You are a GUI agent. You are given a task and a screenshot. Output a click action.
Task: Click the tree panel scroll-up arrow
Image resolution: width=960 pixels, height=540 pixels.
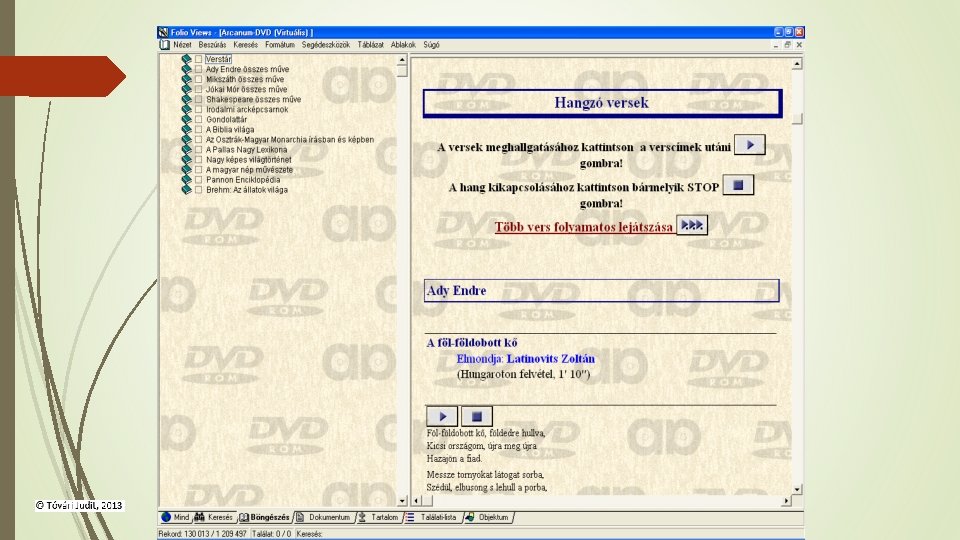coord(402,60)
